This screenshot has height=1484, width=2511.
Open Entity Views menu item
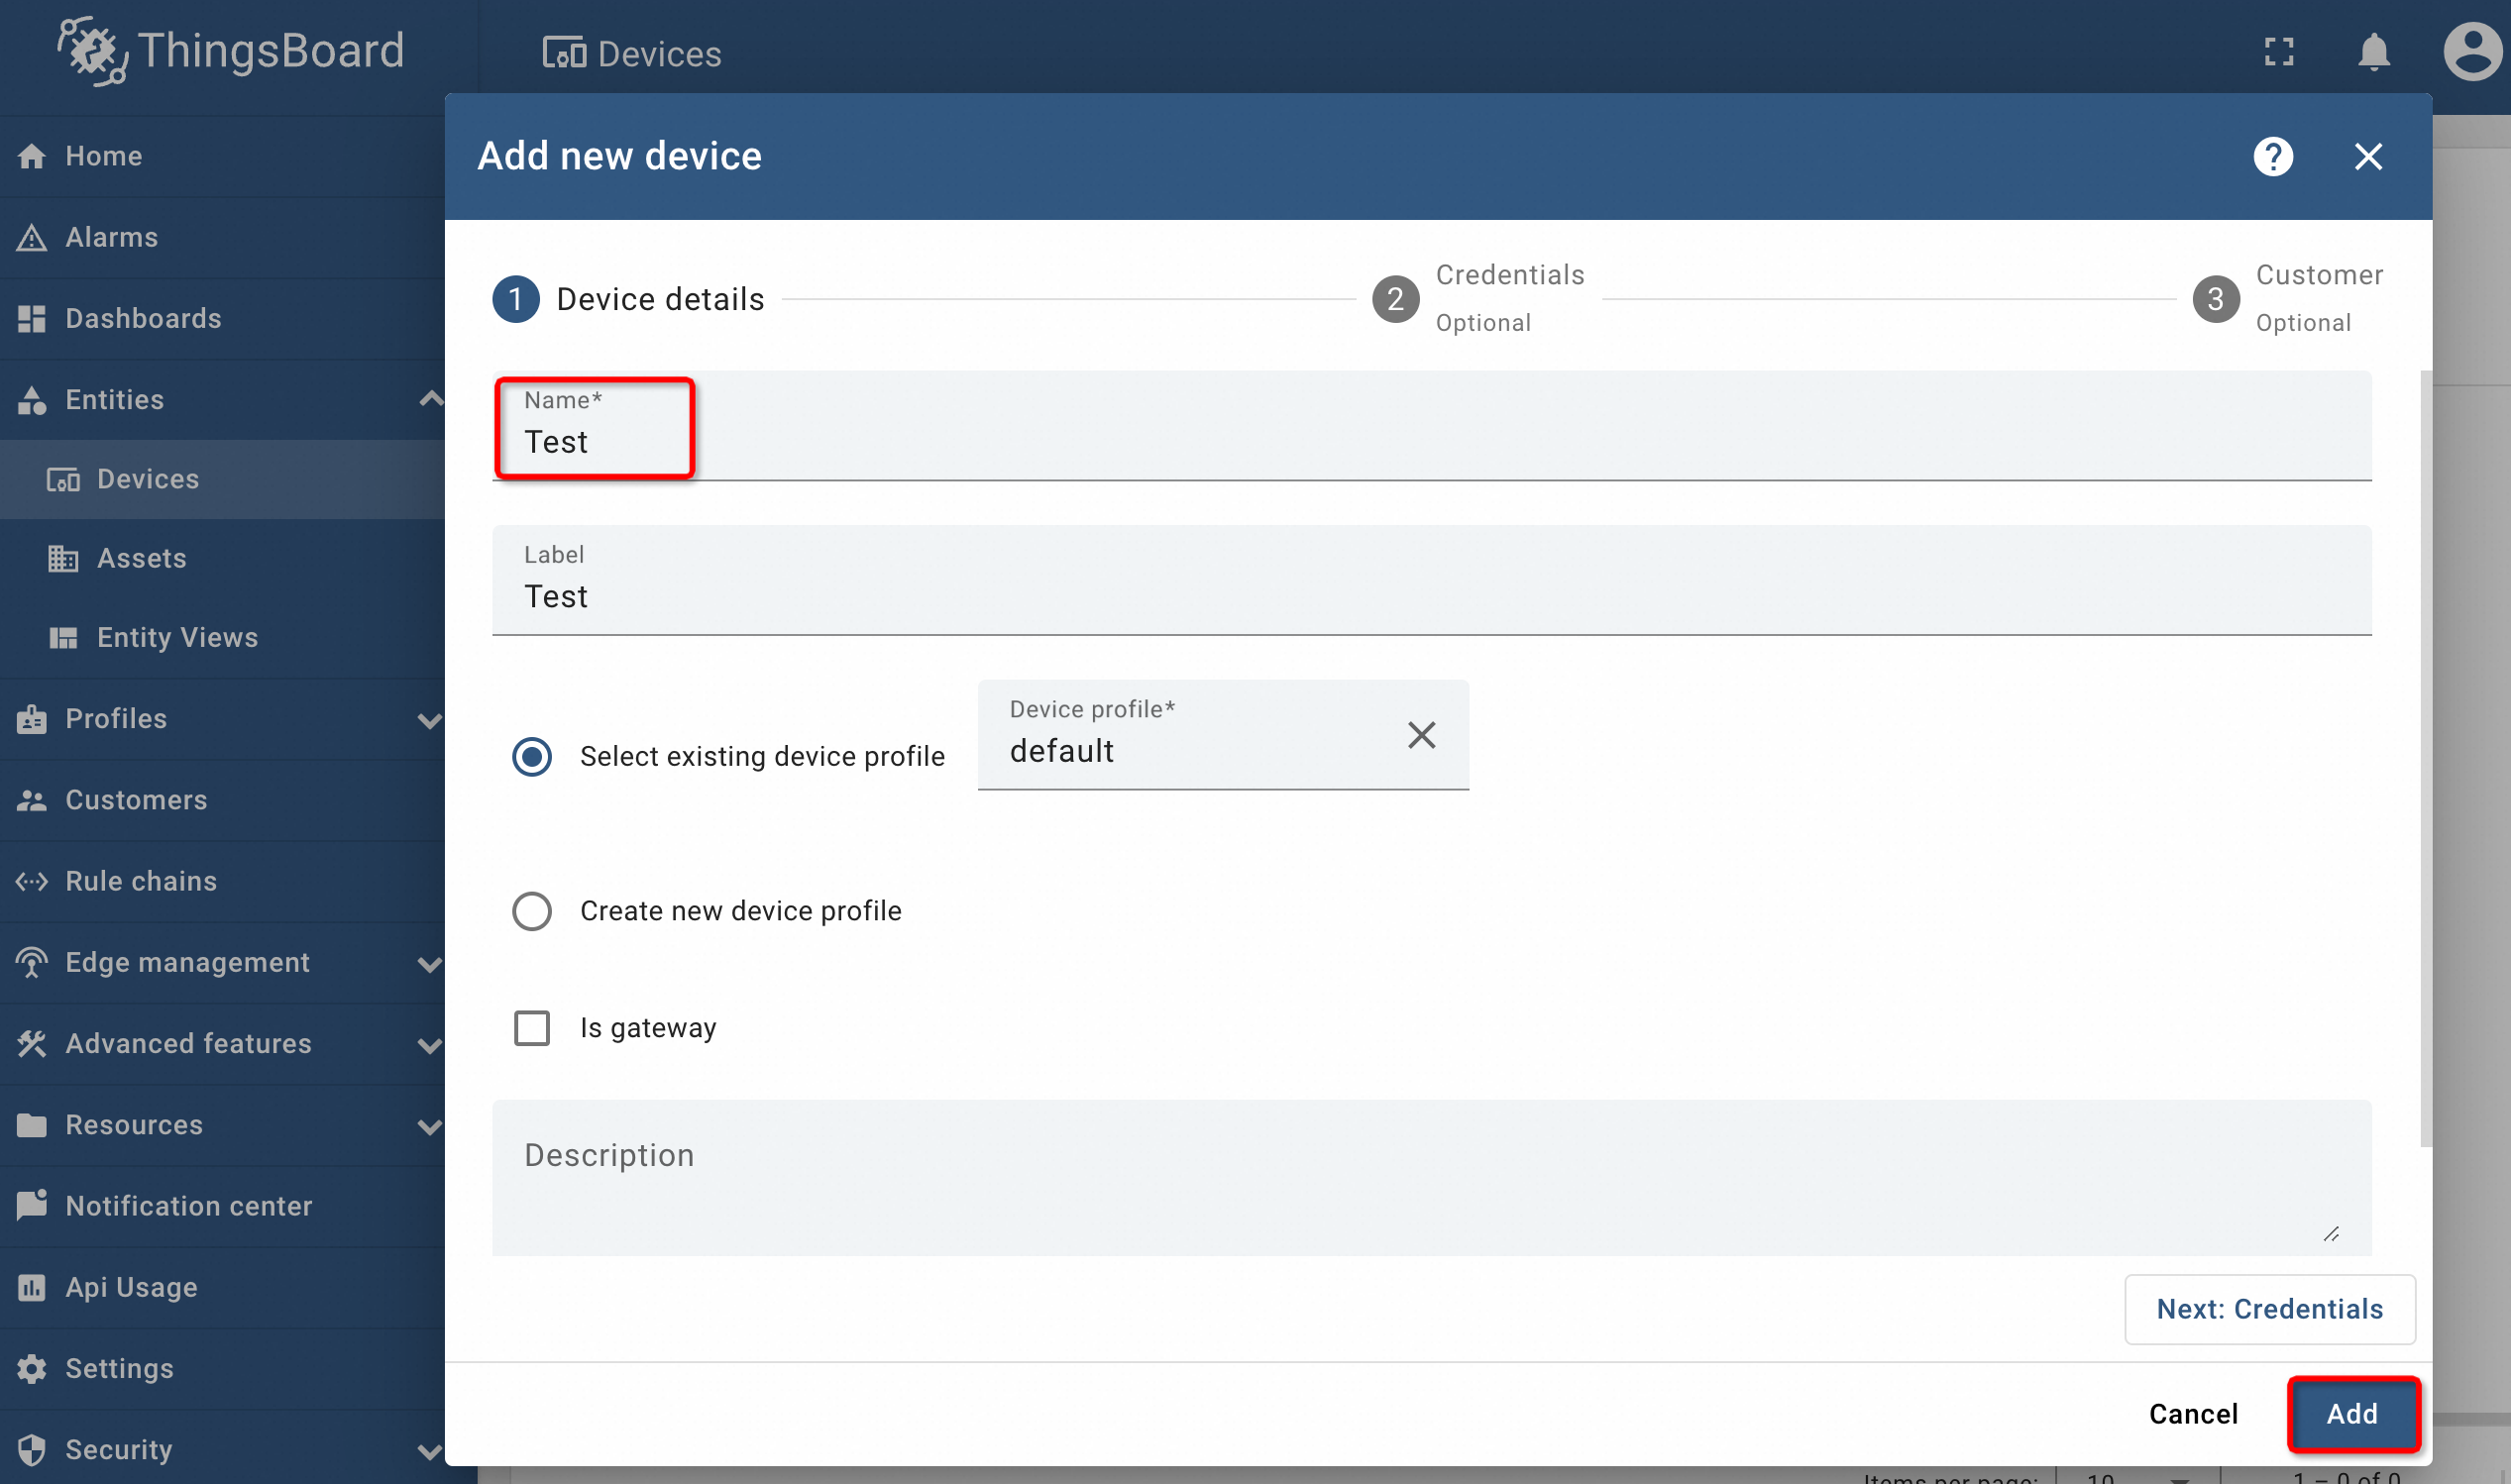[x=222, y=638]
